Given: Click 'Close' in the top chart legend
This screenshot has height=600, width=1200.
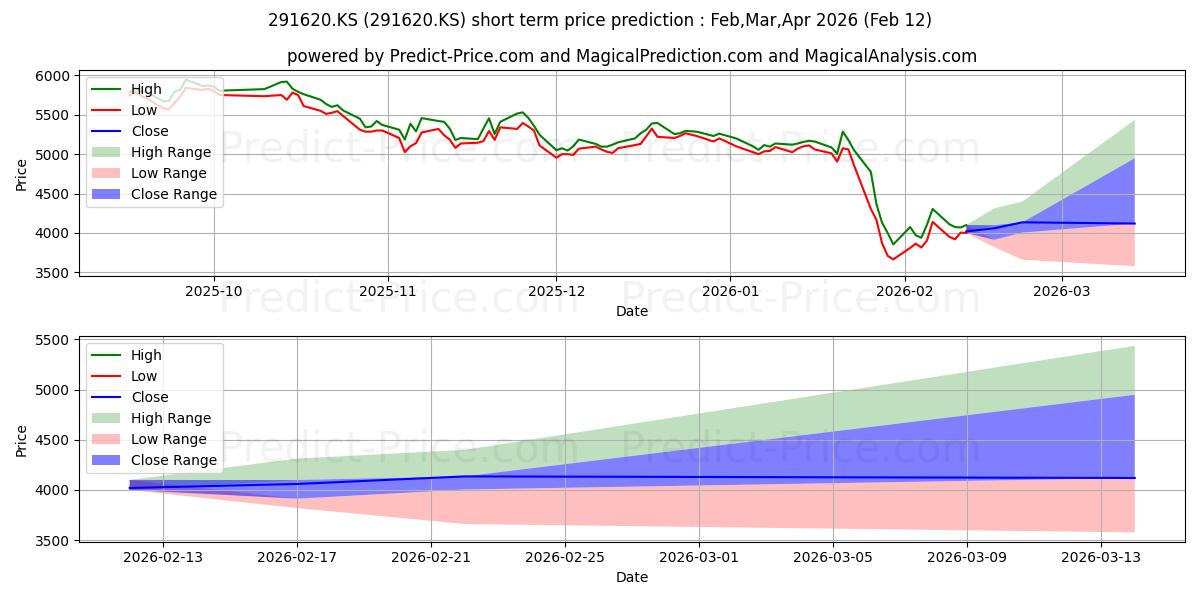Looking at the screenshot, I should point(148,132).
